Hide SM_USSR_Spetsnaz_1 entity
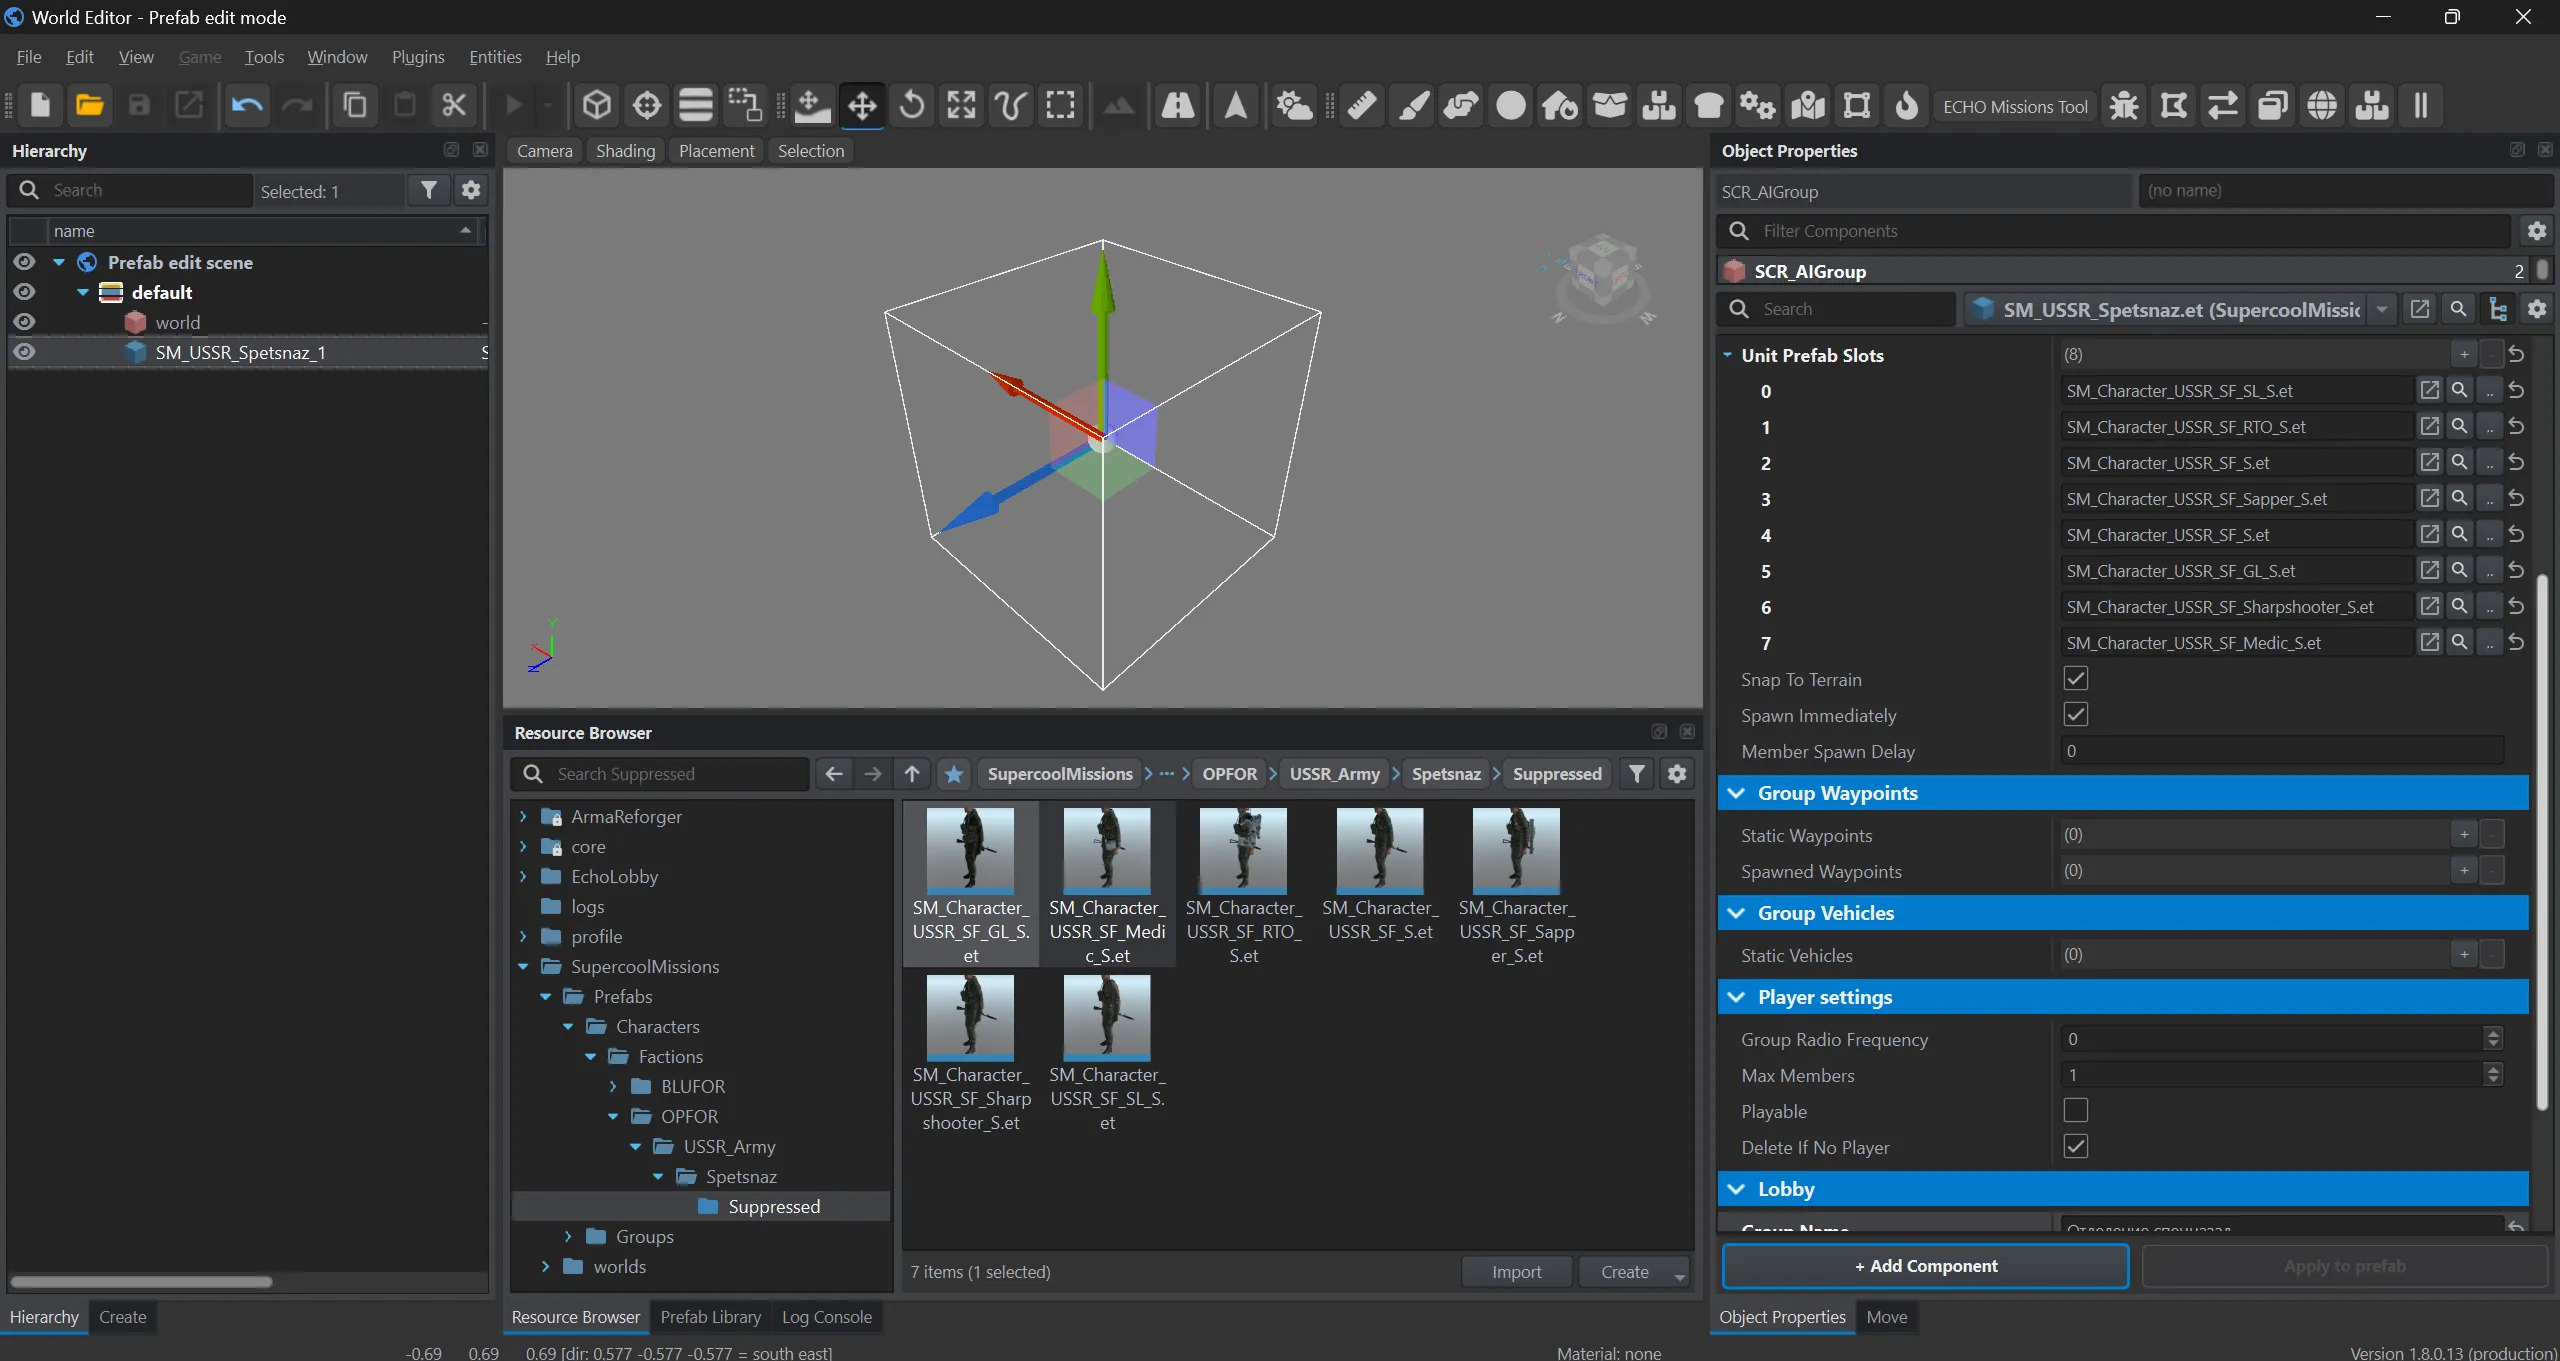This screenshot has height=1361, width=2560. pos(25,352)
